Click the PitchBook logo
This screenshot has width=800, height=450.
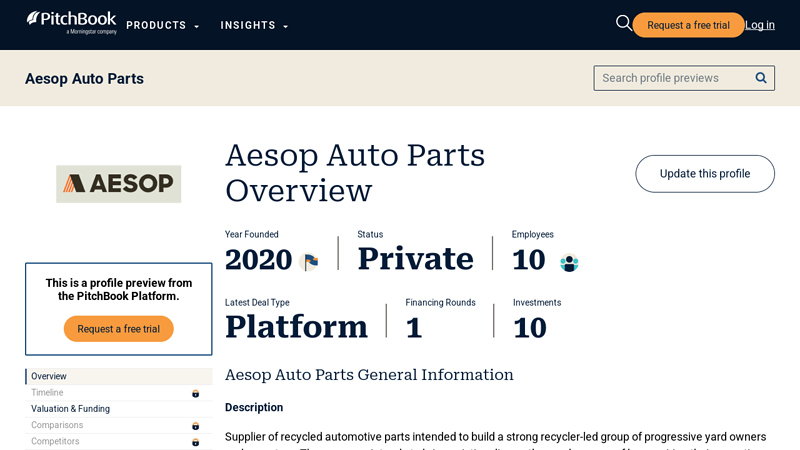click(x=71, y=23)
